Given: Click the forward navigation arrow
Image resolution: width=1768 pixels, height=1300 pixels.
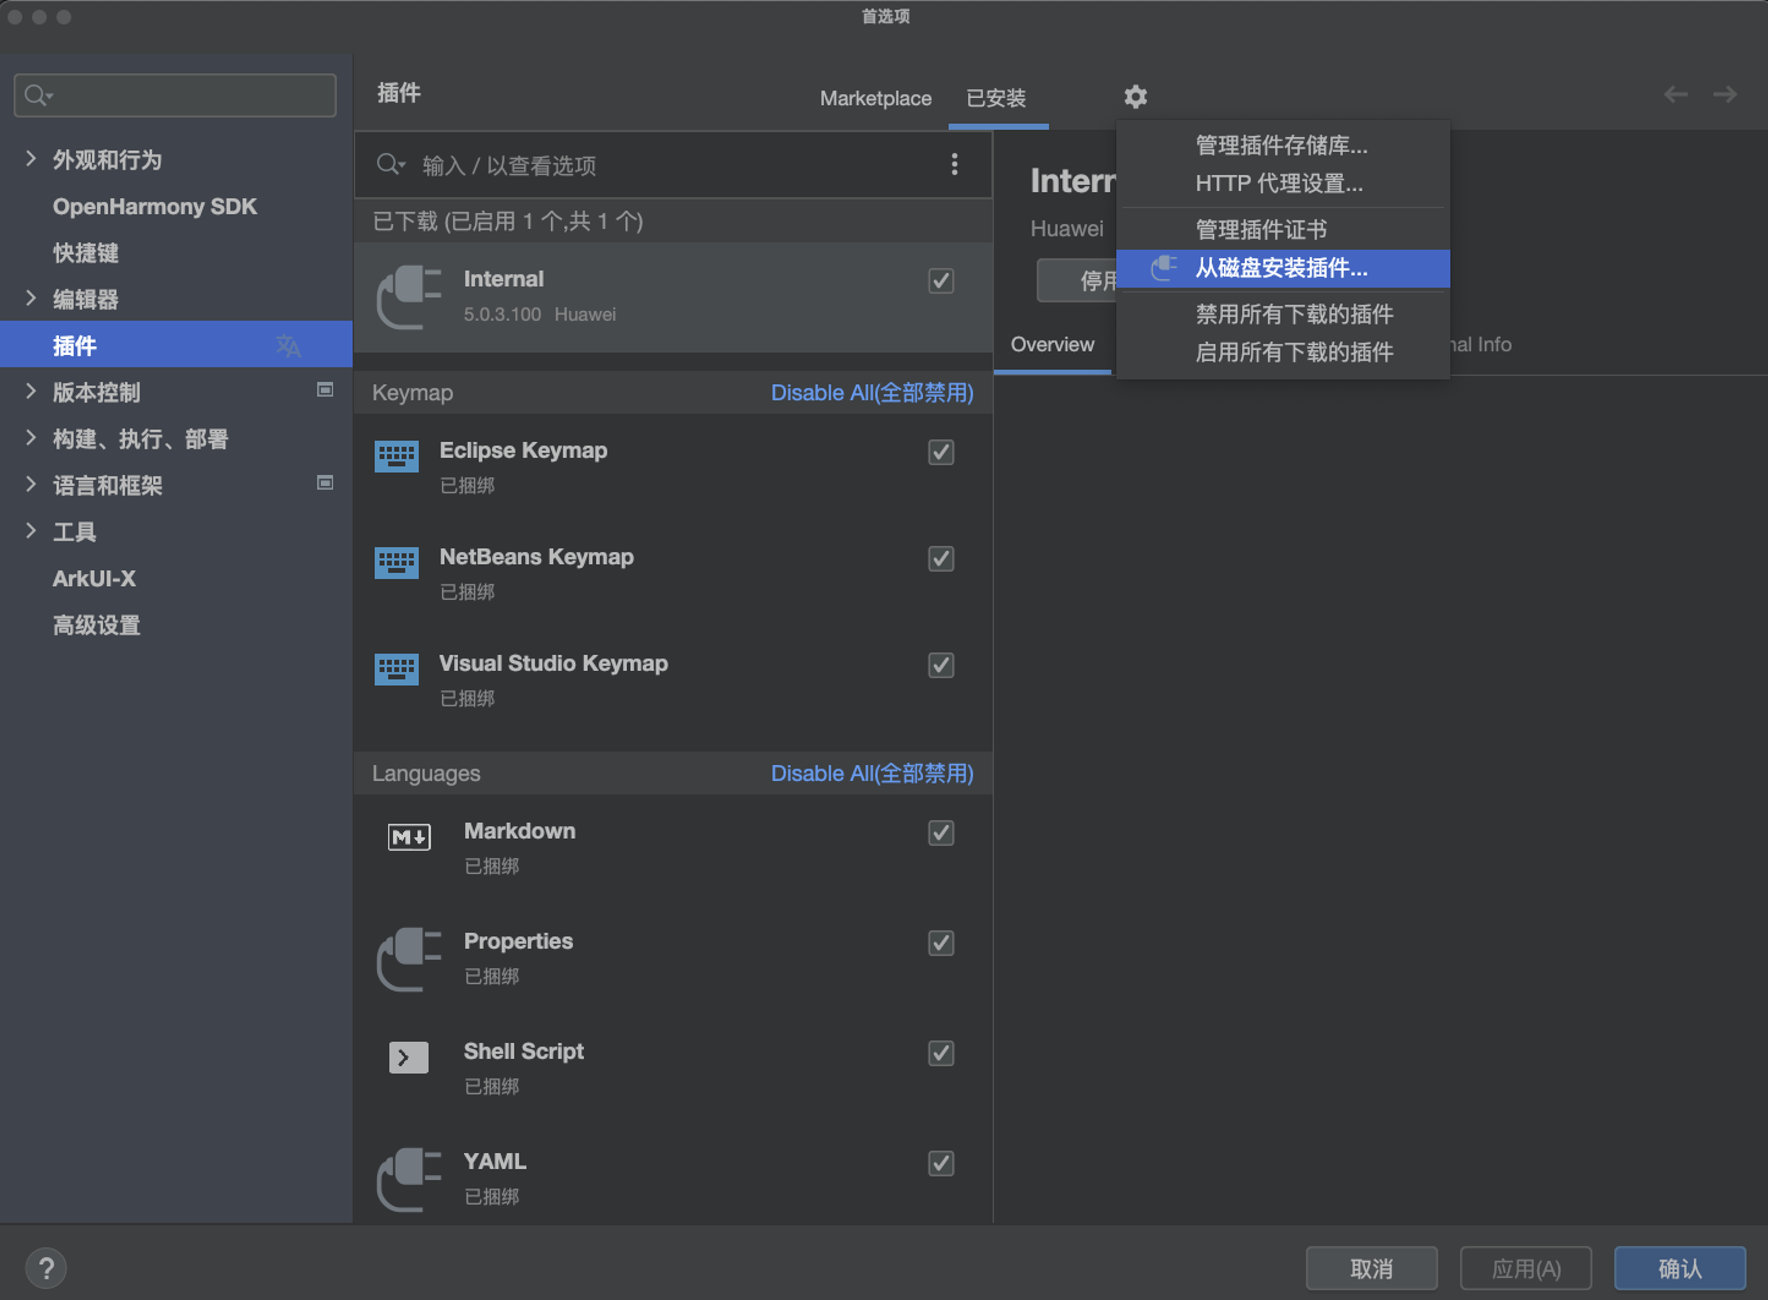Looking at the screenshot, I should pyautogui.click(x=1725, y=95).
